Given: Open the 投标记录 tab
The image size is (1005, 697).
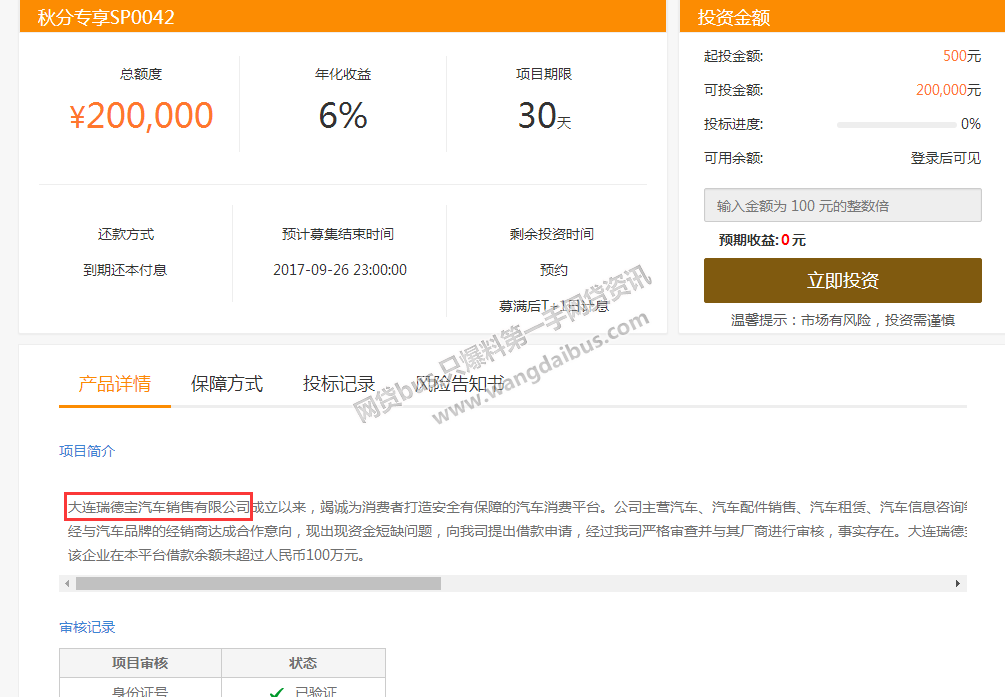Looking at the screenshot, I should tap(339, 383).
